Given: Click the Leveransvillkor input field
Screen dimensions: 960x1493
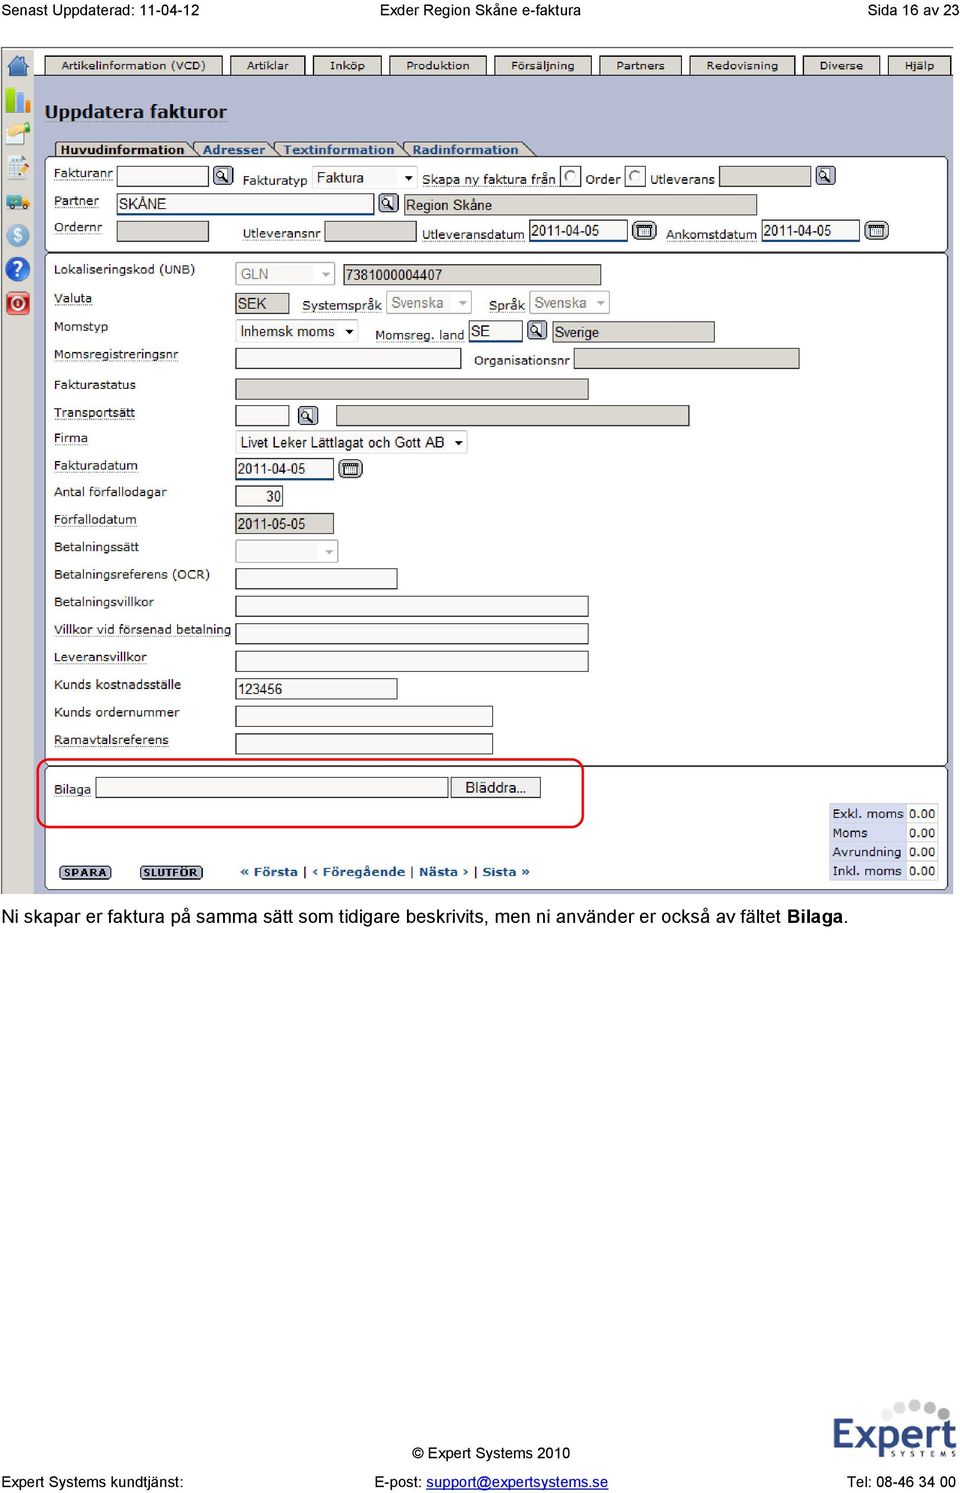Looking at the screenshot, I should point(412,661).
